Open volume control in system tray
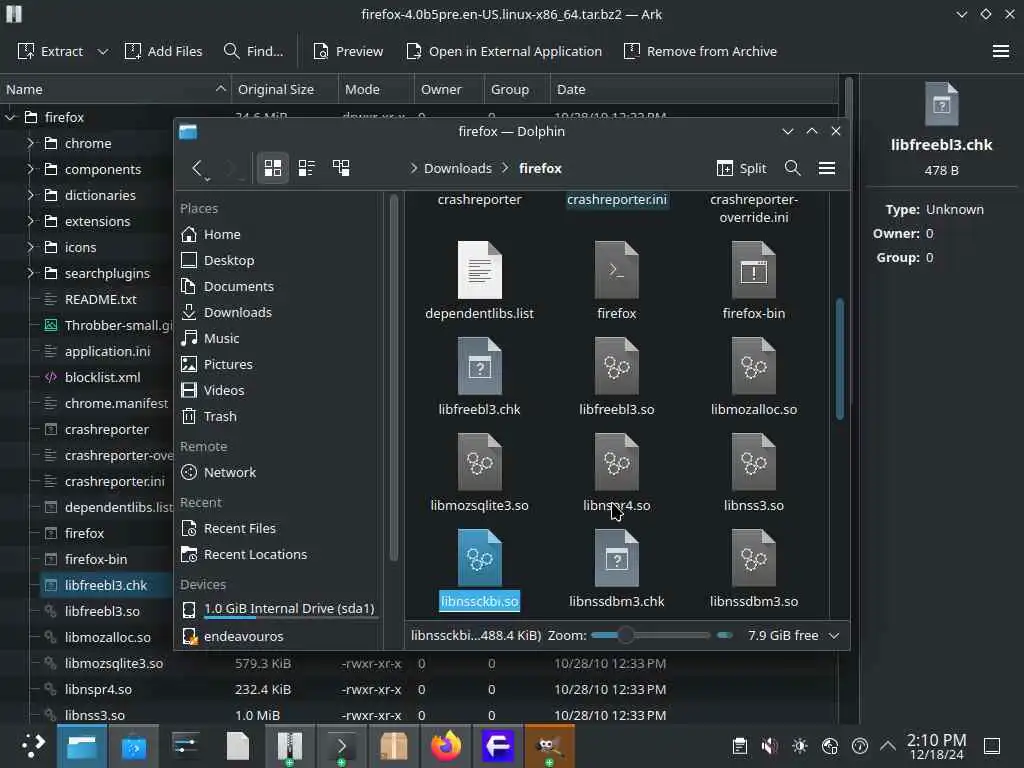1024x768 pixels. click(769, 746)
